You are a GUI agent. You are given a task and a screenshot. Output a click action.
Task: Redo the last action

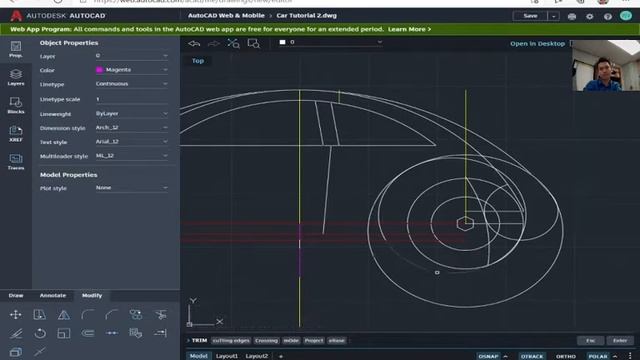[214, 43]
